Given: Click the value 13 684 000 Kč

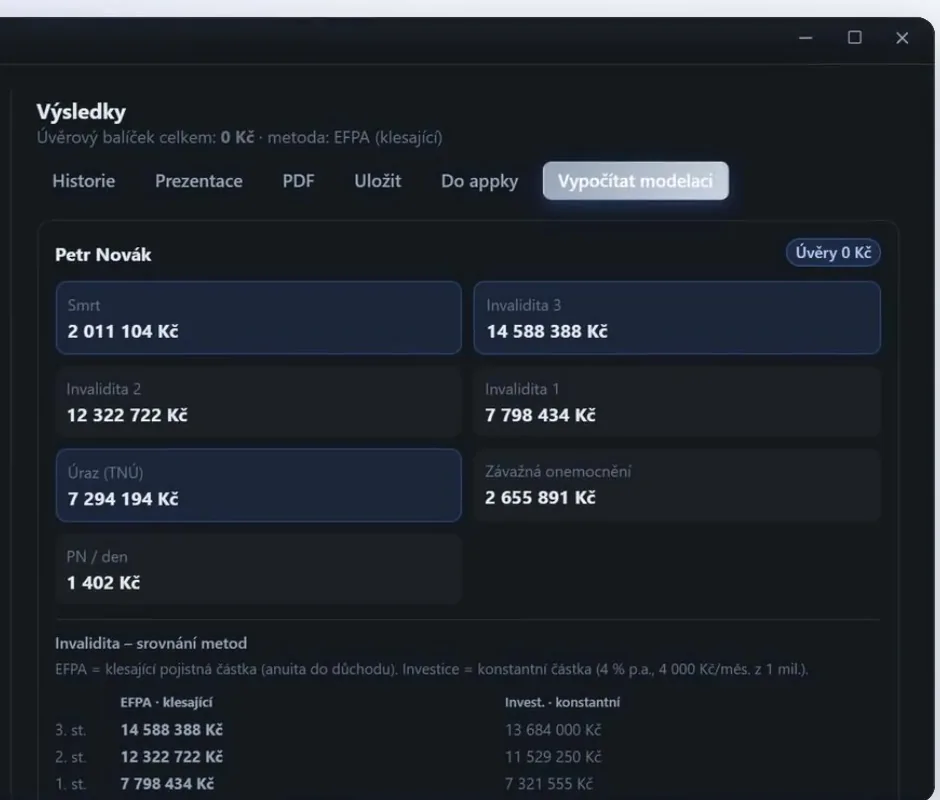Looking at the screenshot, I should coord(553,730).
